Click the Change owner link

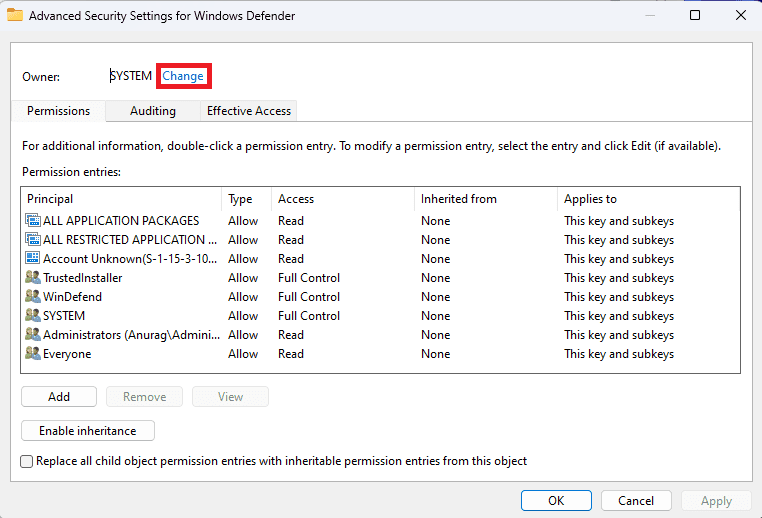183,76
